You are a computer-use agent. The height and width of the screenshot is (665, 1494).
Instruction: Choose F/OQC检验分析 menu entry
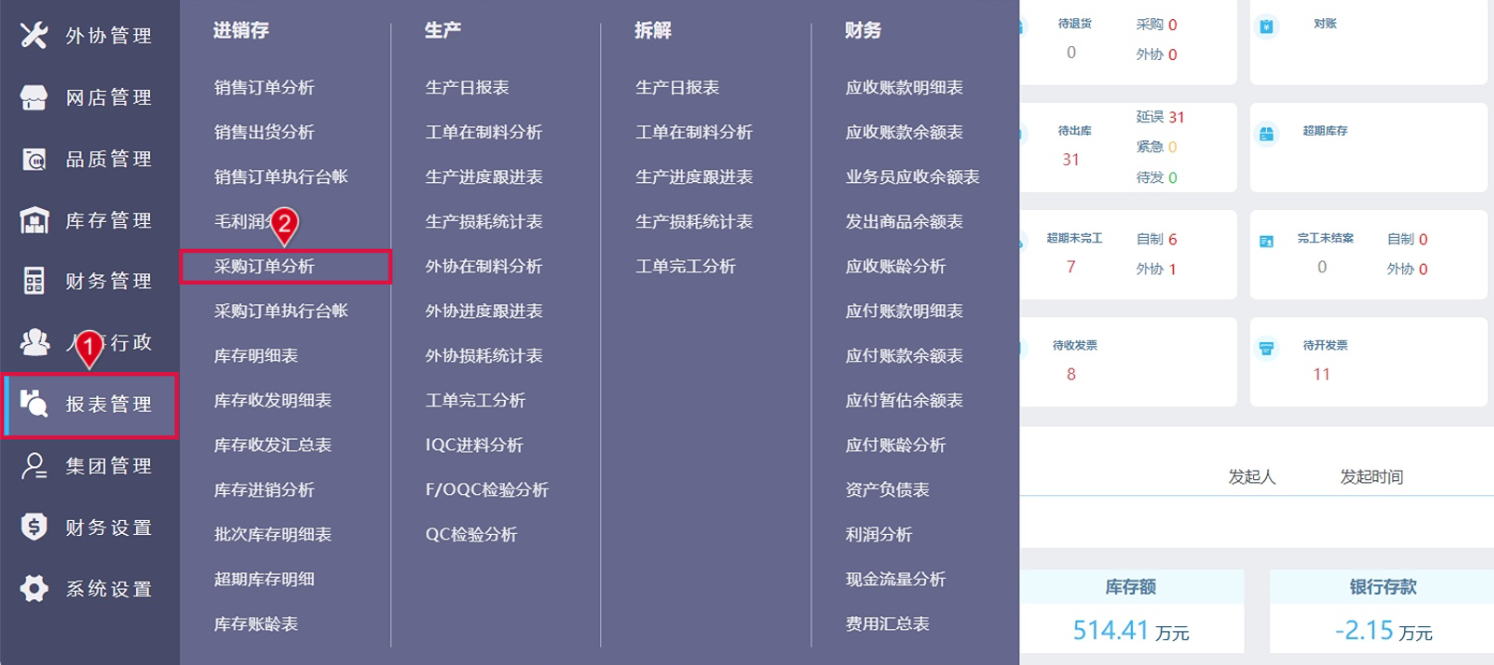[487, 490]
